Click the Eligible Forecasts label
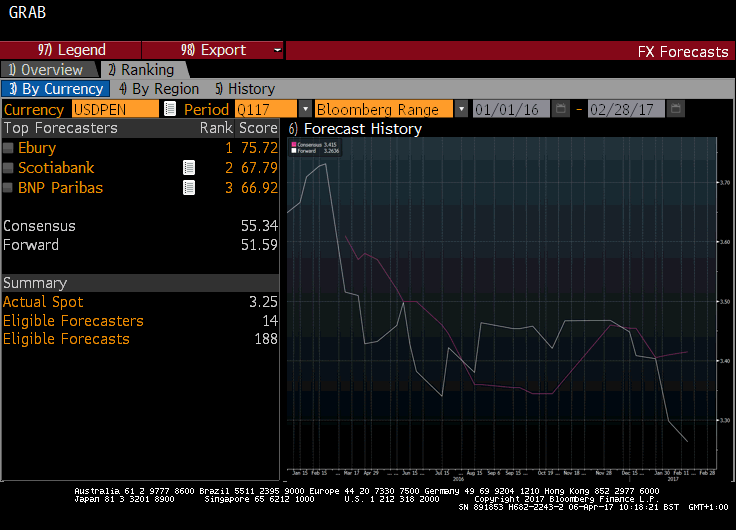Image resolution: width=736 pixels, height=530 pixels. [x=66, y=339]
